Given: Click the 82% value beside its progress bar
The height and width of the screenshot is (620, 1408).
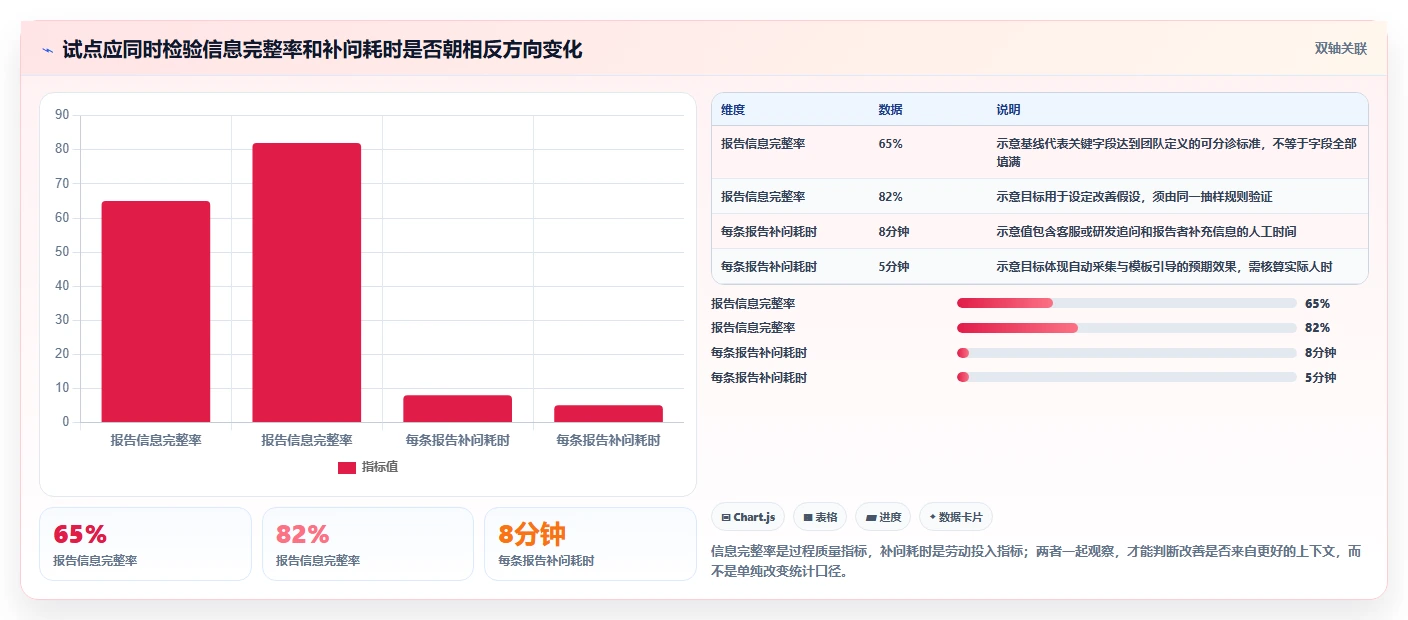Looking at the screenshot, I should (1317, 328).
